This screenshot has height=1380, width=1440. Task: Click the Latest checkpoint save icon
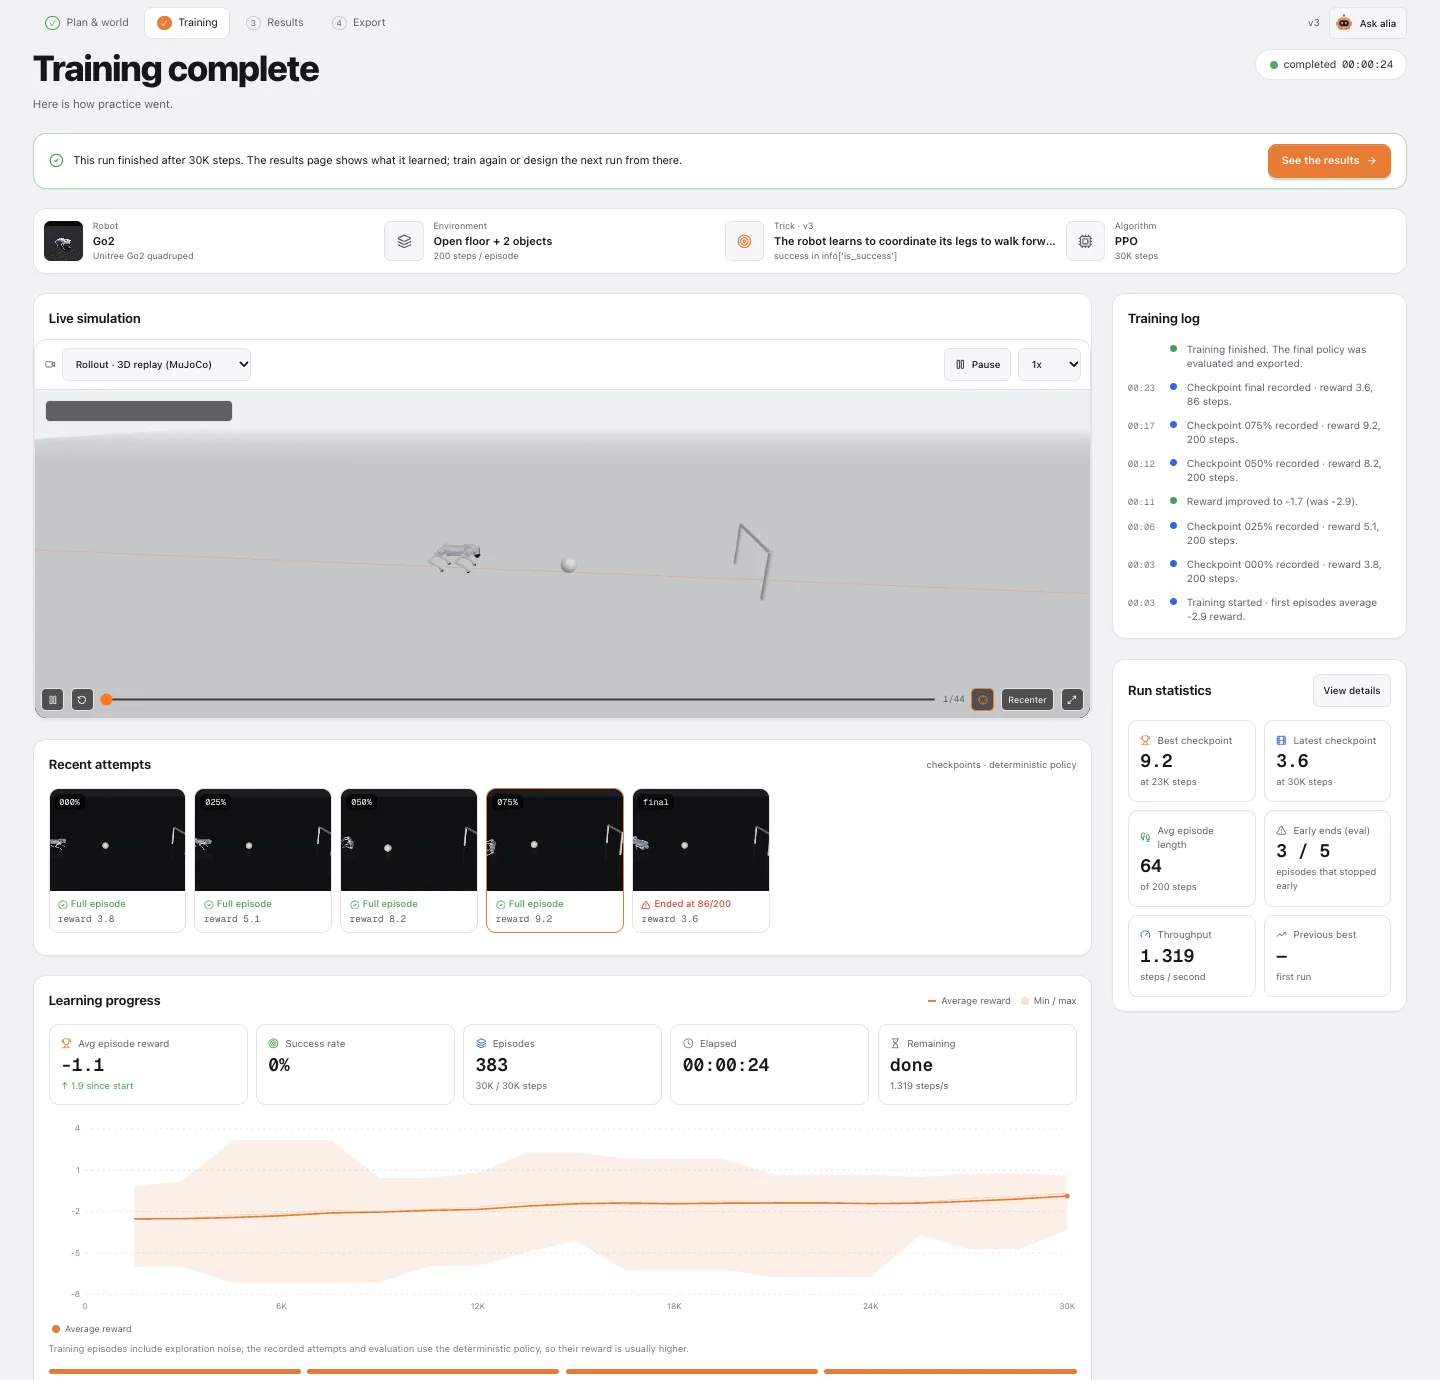pos(1281,741)
